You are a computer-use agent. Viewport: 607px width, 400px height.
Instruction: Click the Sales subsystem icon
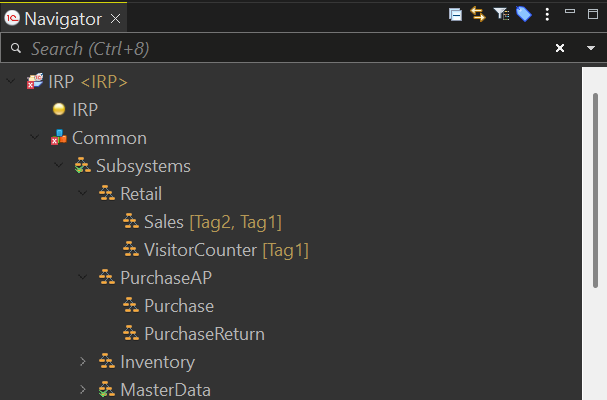(131, 221)
